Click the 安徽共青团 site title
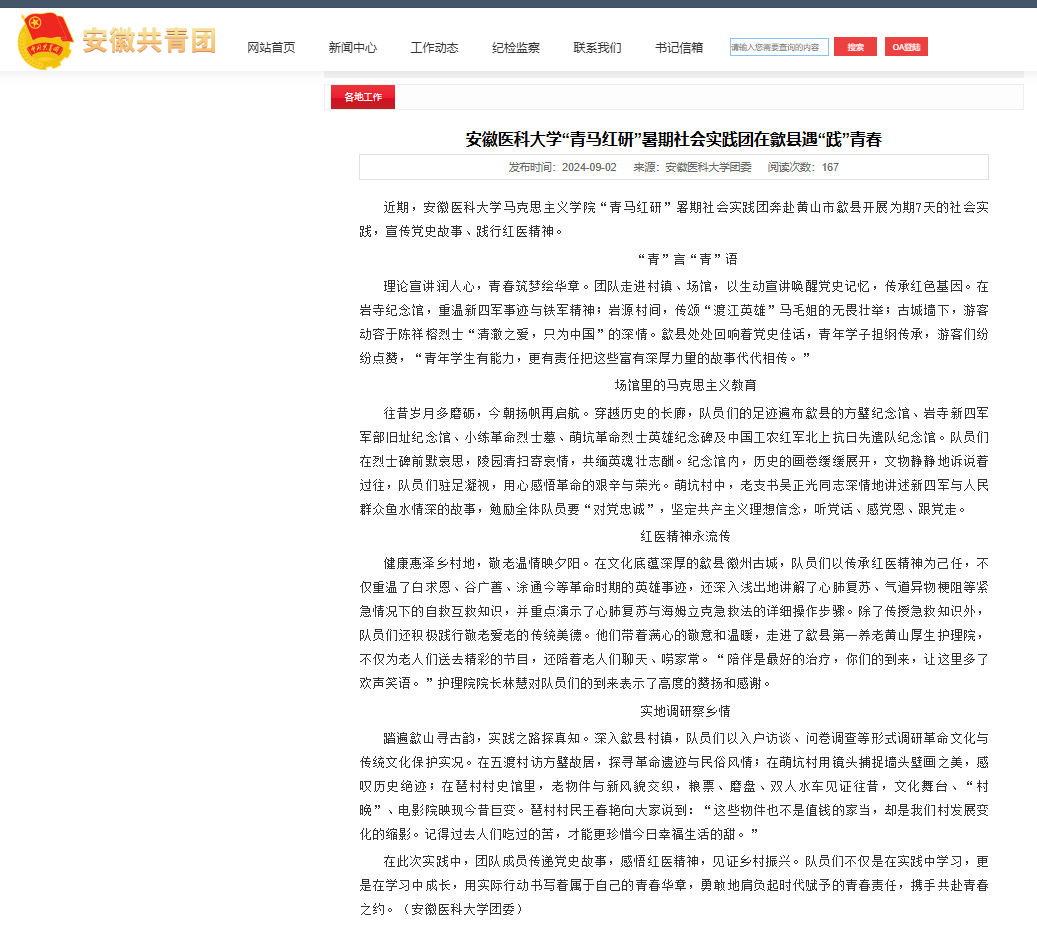Viewport: 1037px width, 932px height. [149, 41]
